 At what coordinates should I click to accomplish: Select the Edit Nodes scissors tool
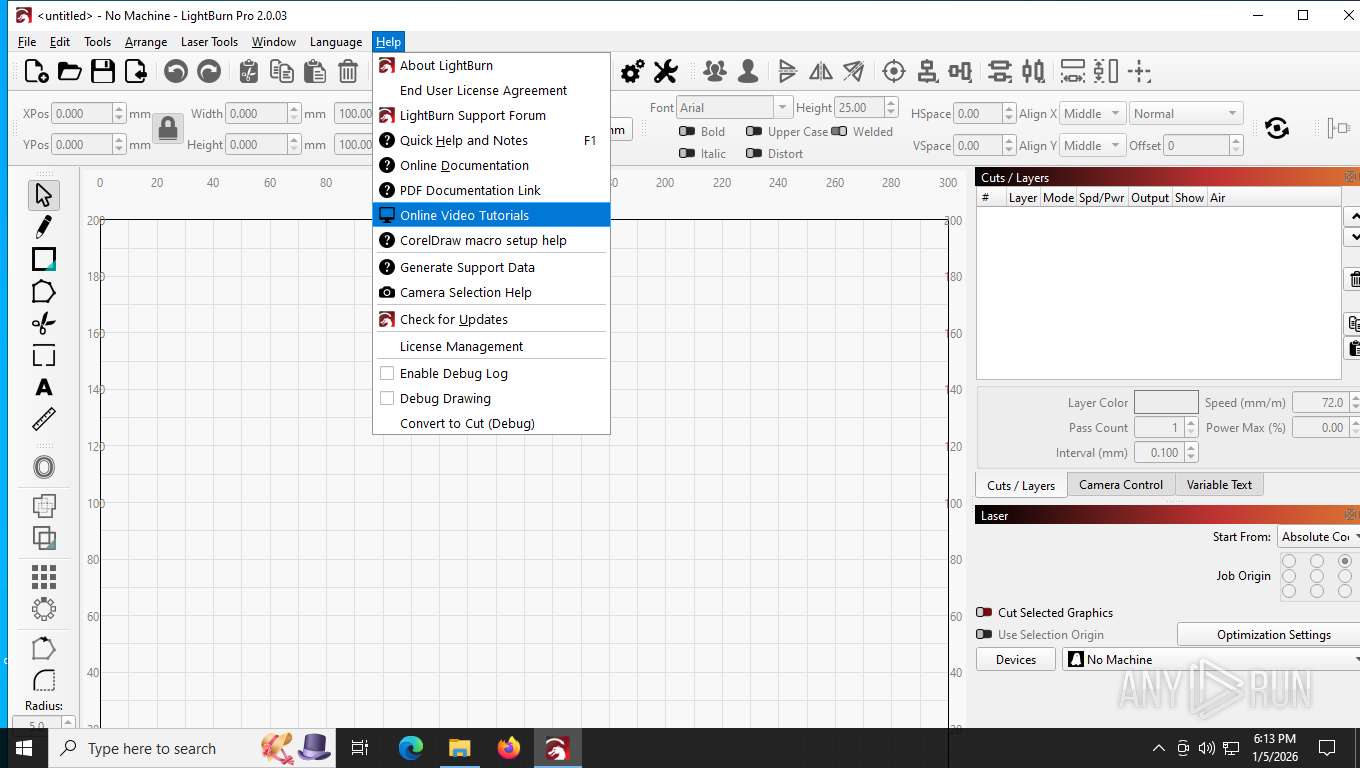point(43,323)
